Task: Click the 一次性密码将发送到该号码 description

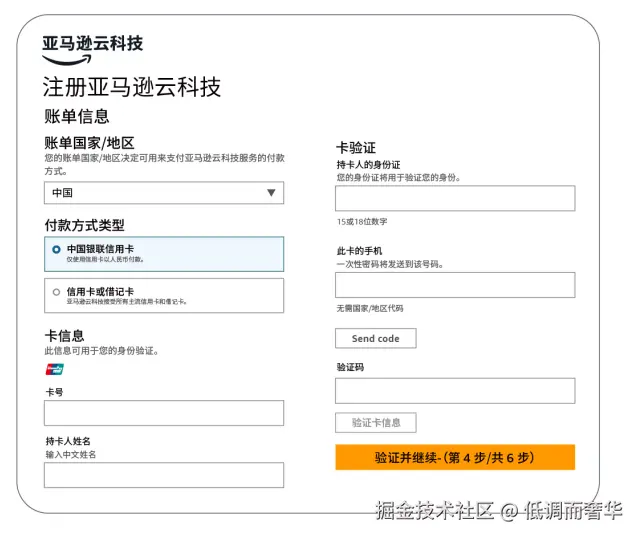Action: click(x=390, y=264)
